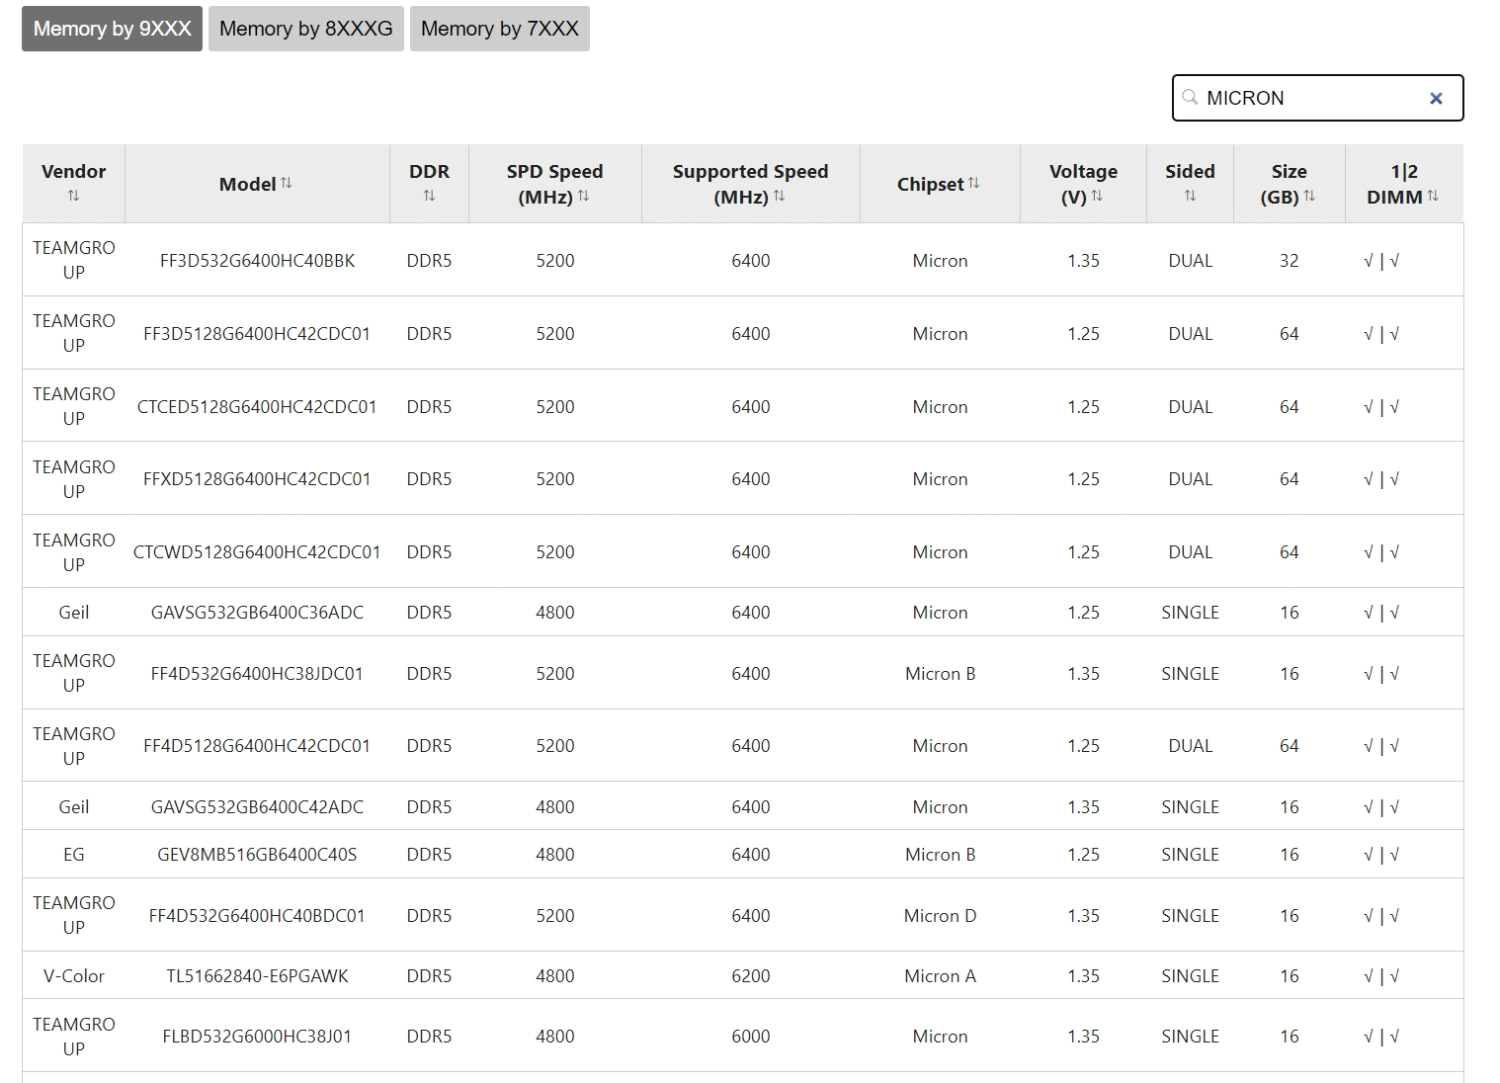Viewport: 1500px width, 1083px height.
Task: Select model FF3D532G6400HC40BBK cell
Action: pos(257,261)
